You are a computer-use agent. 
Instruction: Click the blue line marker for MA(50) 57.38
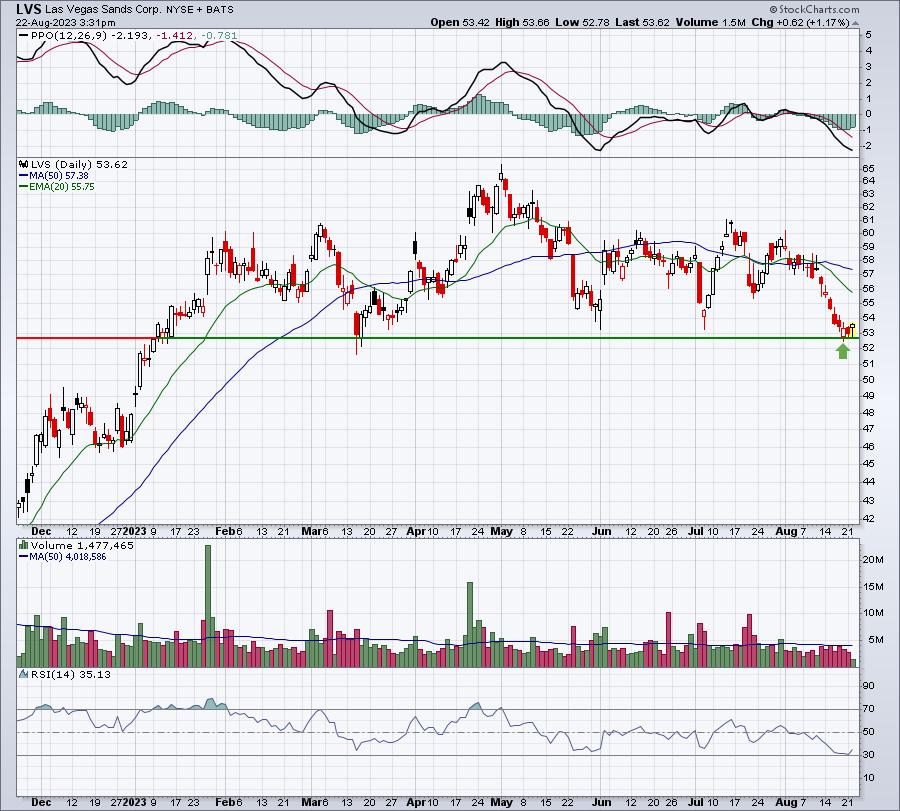point(24,176)
